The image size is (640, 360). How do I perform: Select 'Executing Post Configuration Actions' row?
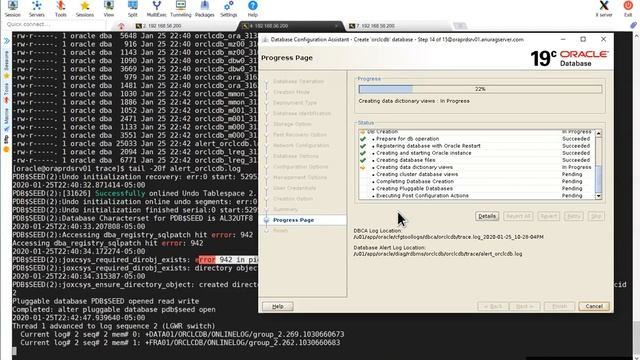pyautogui.click(x=476, y=196)
